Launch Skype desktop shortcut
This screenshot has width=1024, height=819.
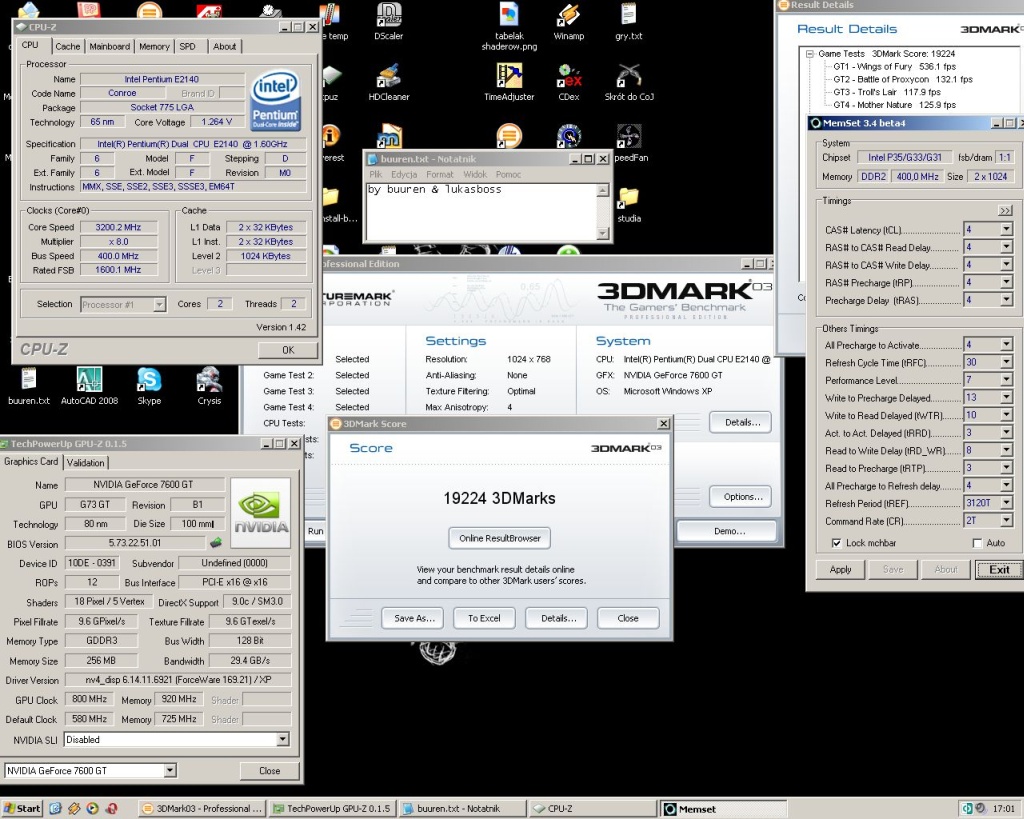[x=149, y=385]
